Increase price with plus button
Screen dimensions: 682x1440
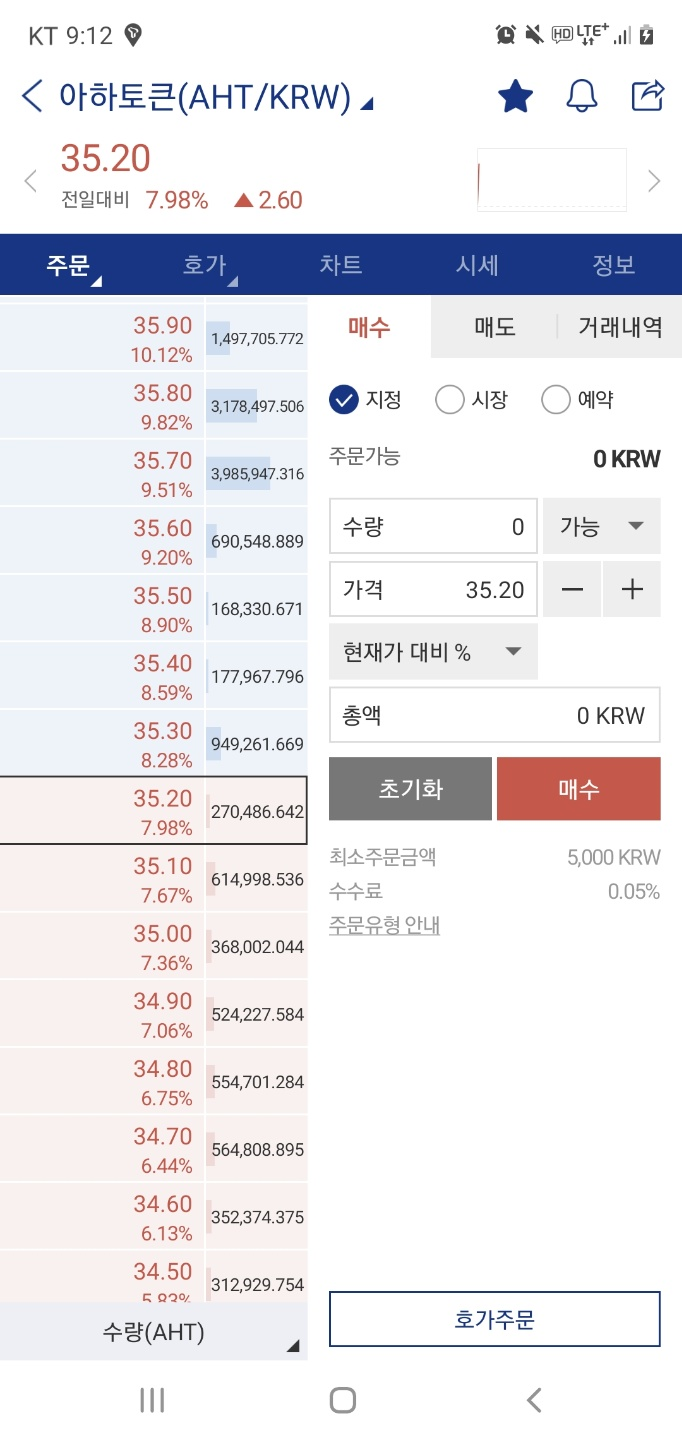tap(632, 589)
